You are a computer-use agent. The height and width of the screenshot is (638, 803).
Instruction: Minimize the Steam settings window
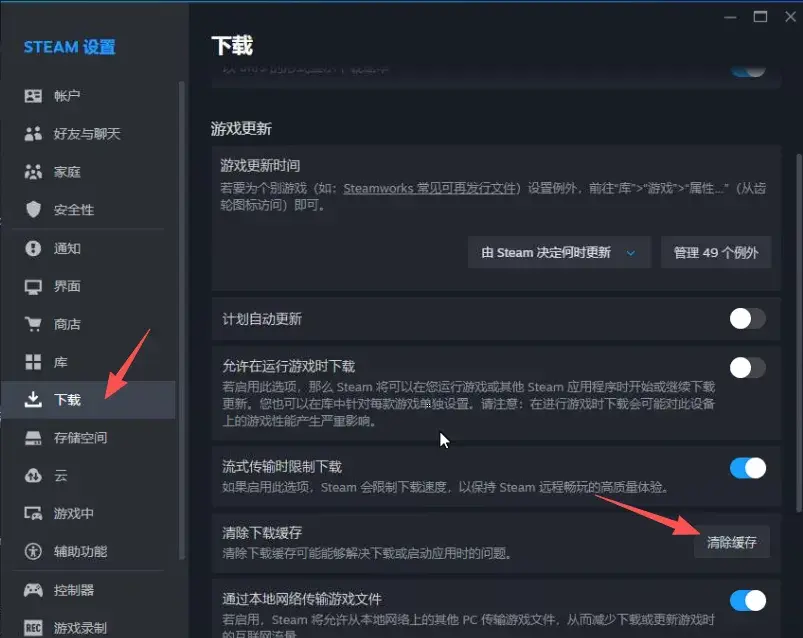[731, 17]
